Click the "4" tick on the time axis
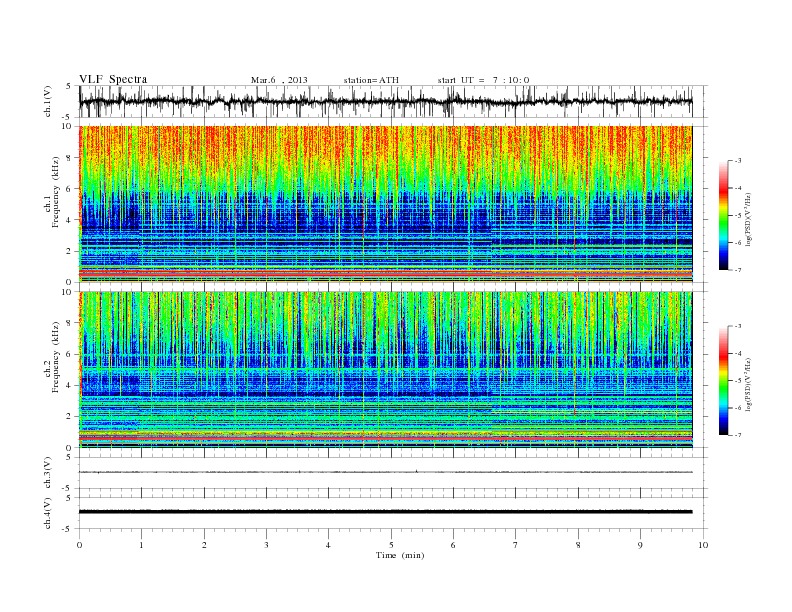Screen dimensions: 792x612 pos(328,545)
